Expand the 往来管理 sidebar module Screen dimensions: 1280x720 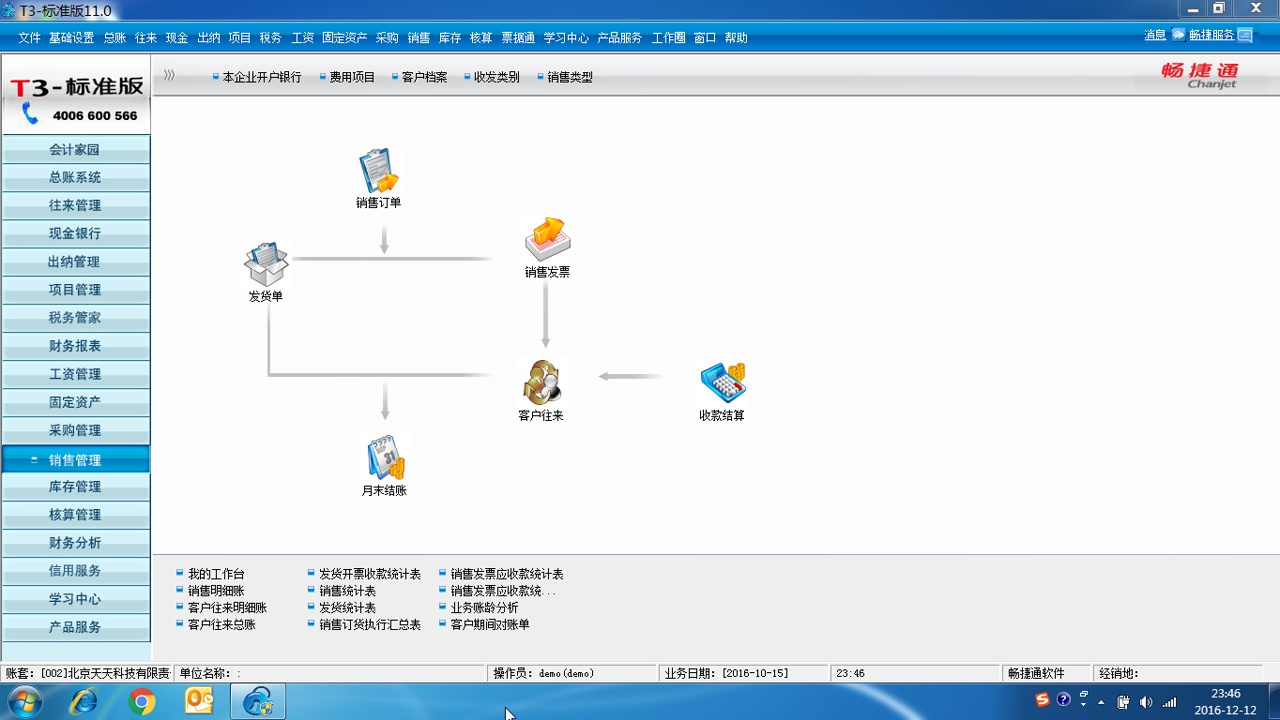coord(76,205)
